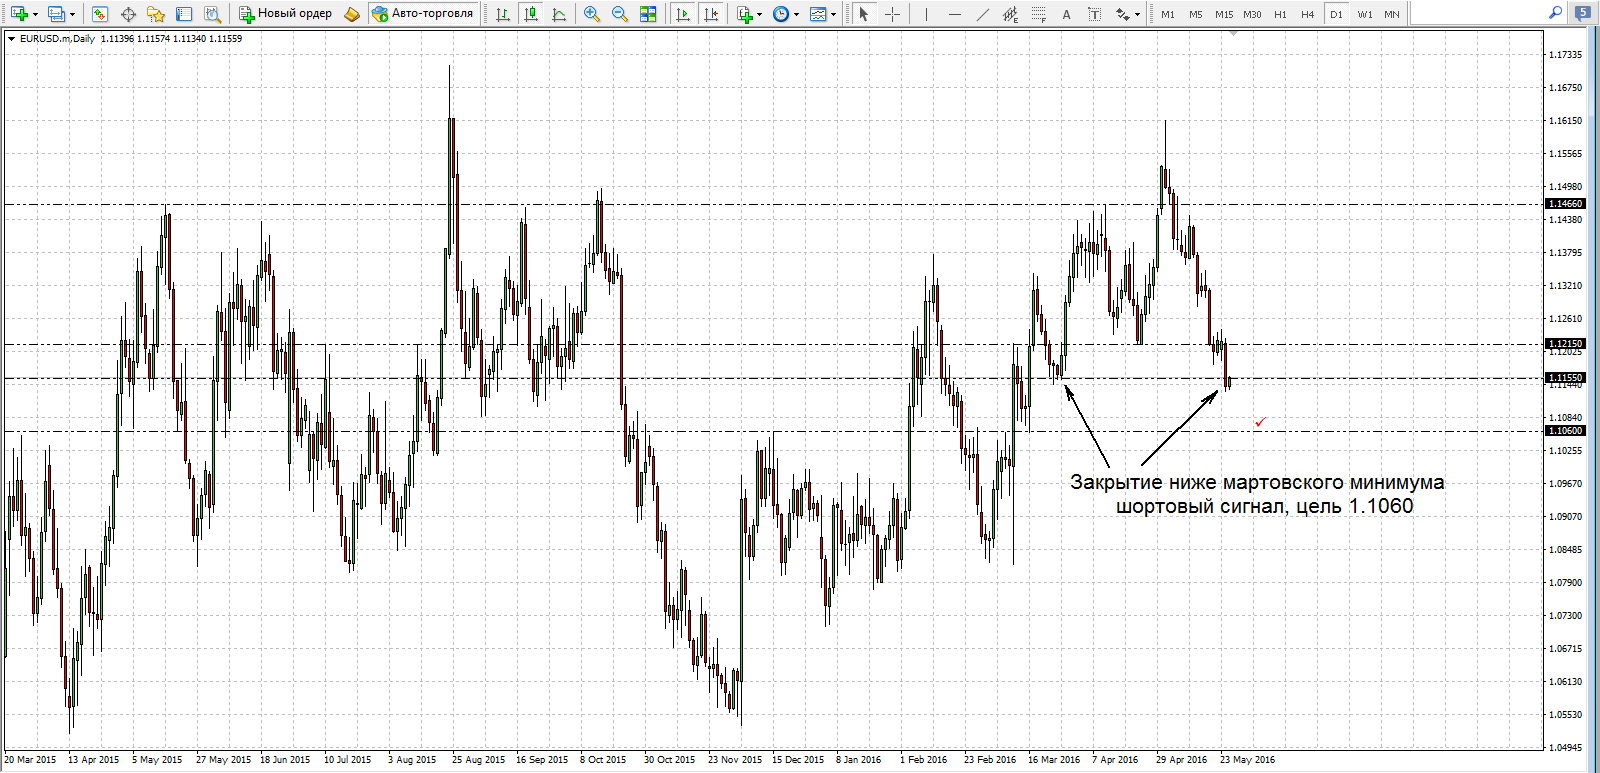Open the chat notifications icon showing 5
This screenshot has height=773, width=1600.
tap(1583, 13)
